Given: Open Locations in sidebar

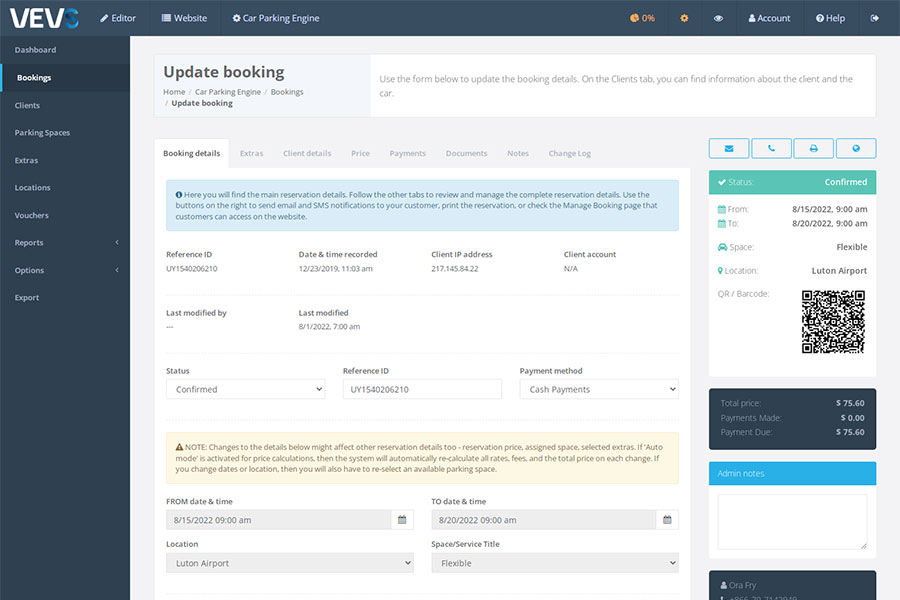Looking at the screenshot, I should click(65, 188).
